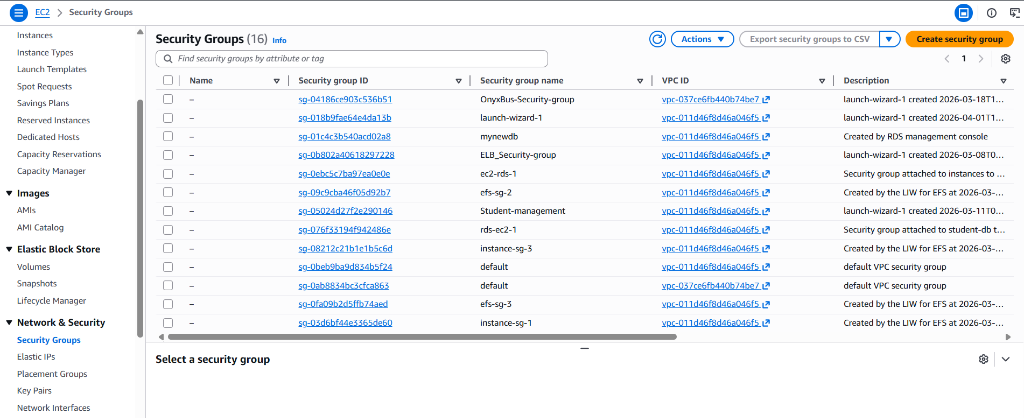
Task: Sort by Name column arrow
Action: click(276, 81)
